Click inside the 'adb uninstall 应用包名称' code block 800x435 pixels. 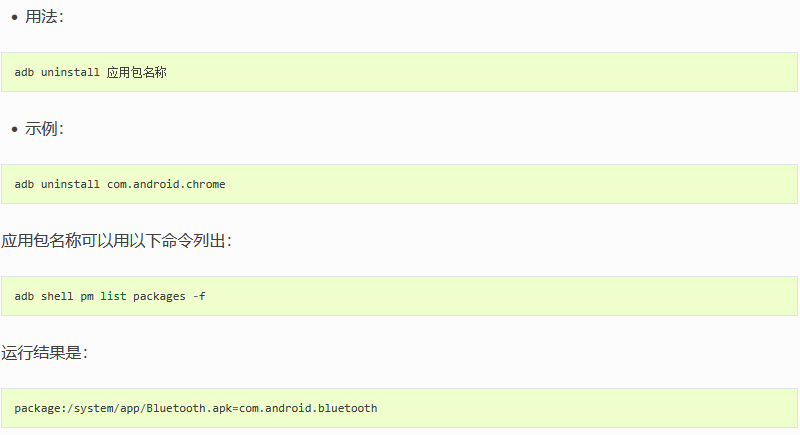click(x=399, y=72)
